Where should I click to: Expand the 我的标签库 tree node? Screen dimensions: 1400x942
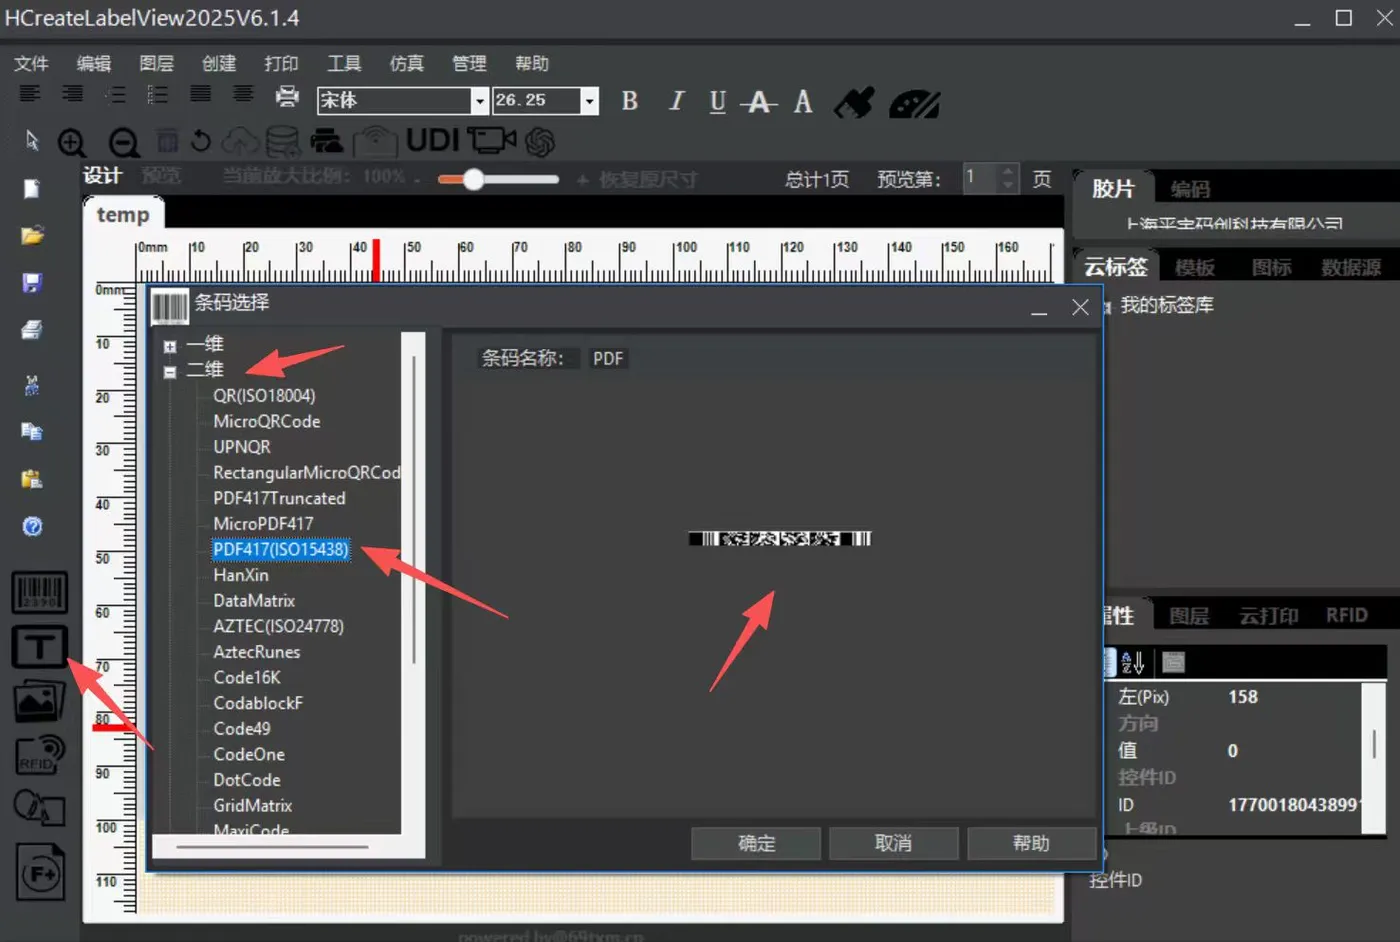[1107, 307]
